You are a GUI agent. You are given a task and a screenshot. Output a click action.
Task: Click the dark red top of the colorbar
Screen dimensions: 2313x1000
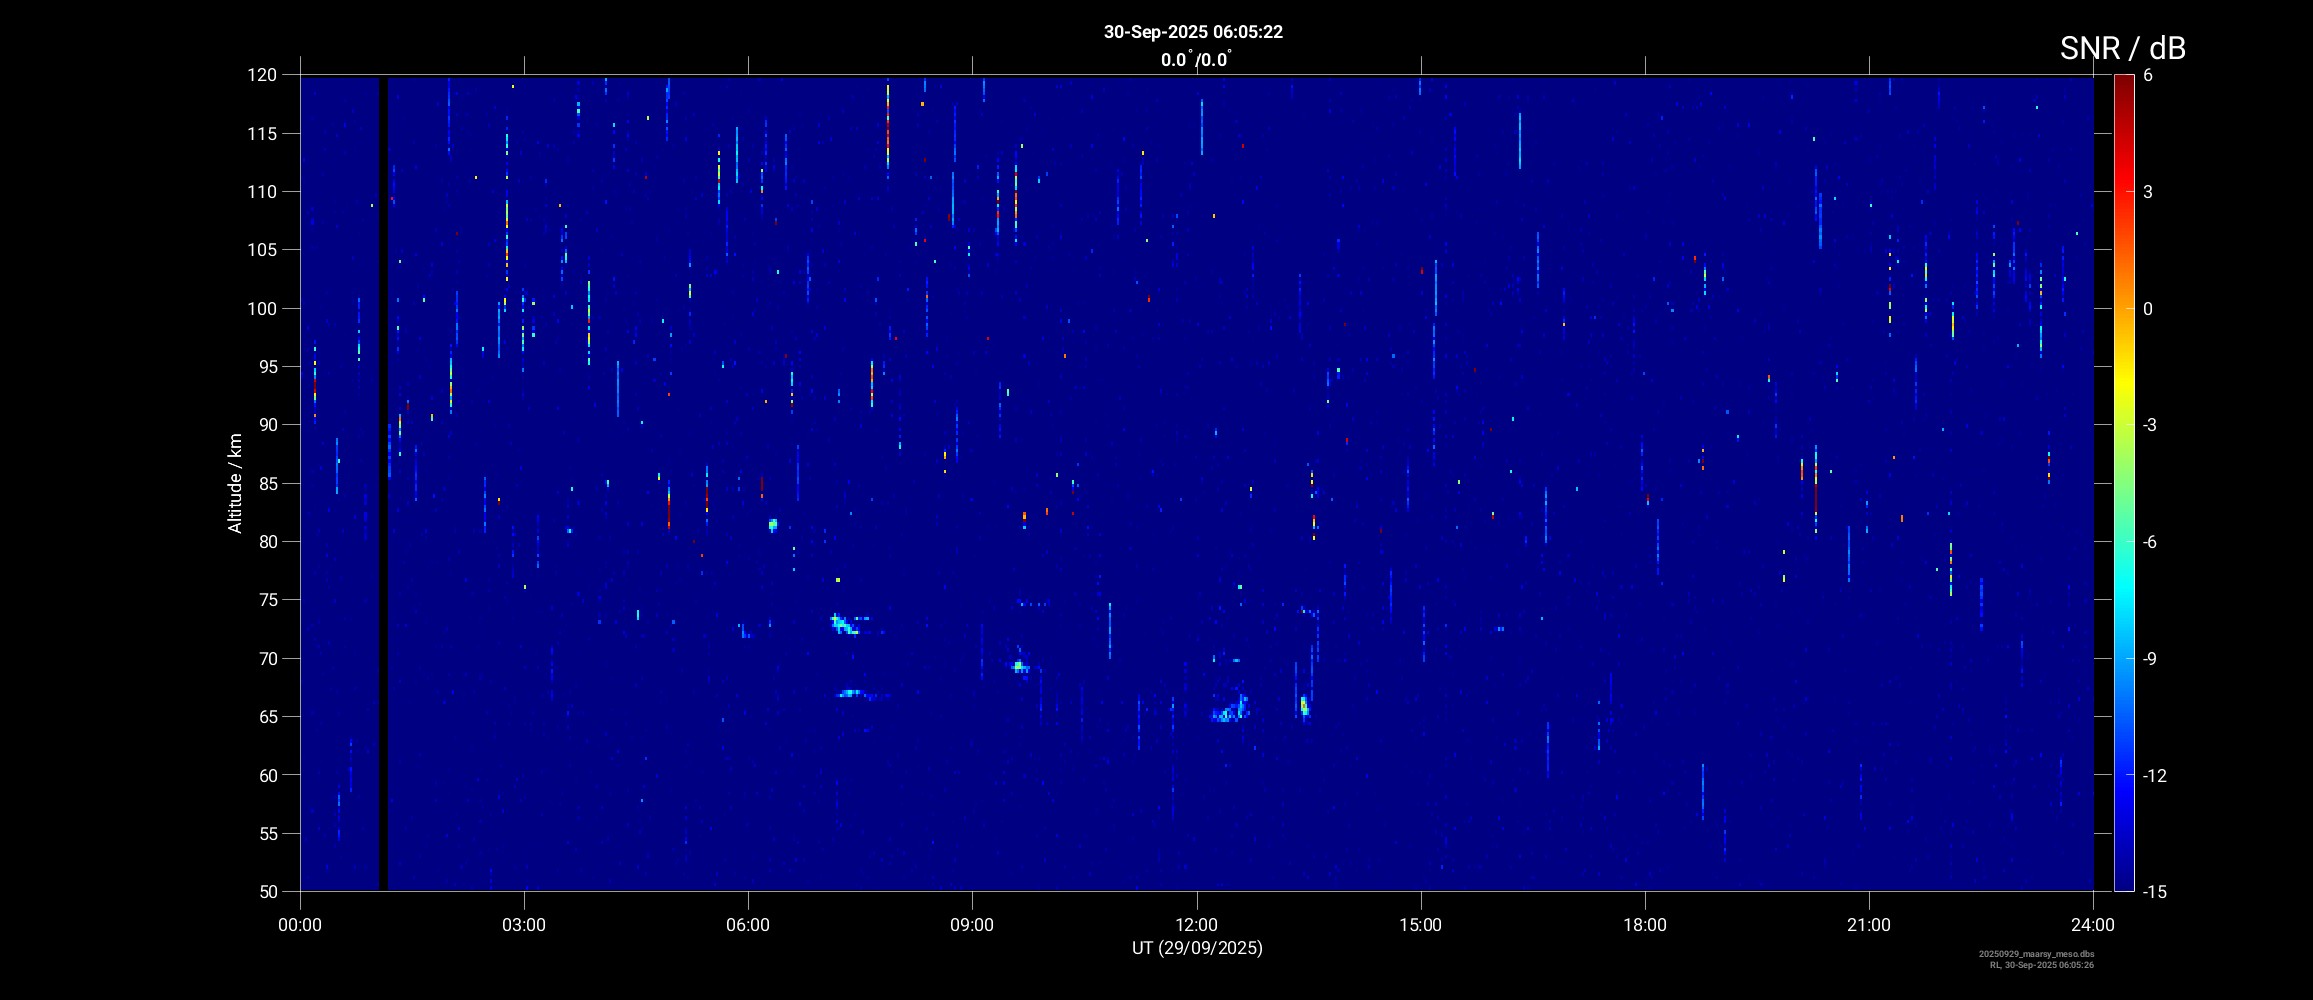(2124, 82)
